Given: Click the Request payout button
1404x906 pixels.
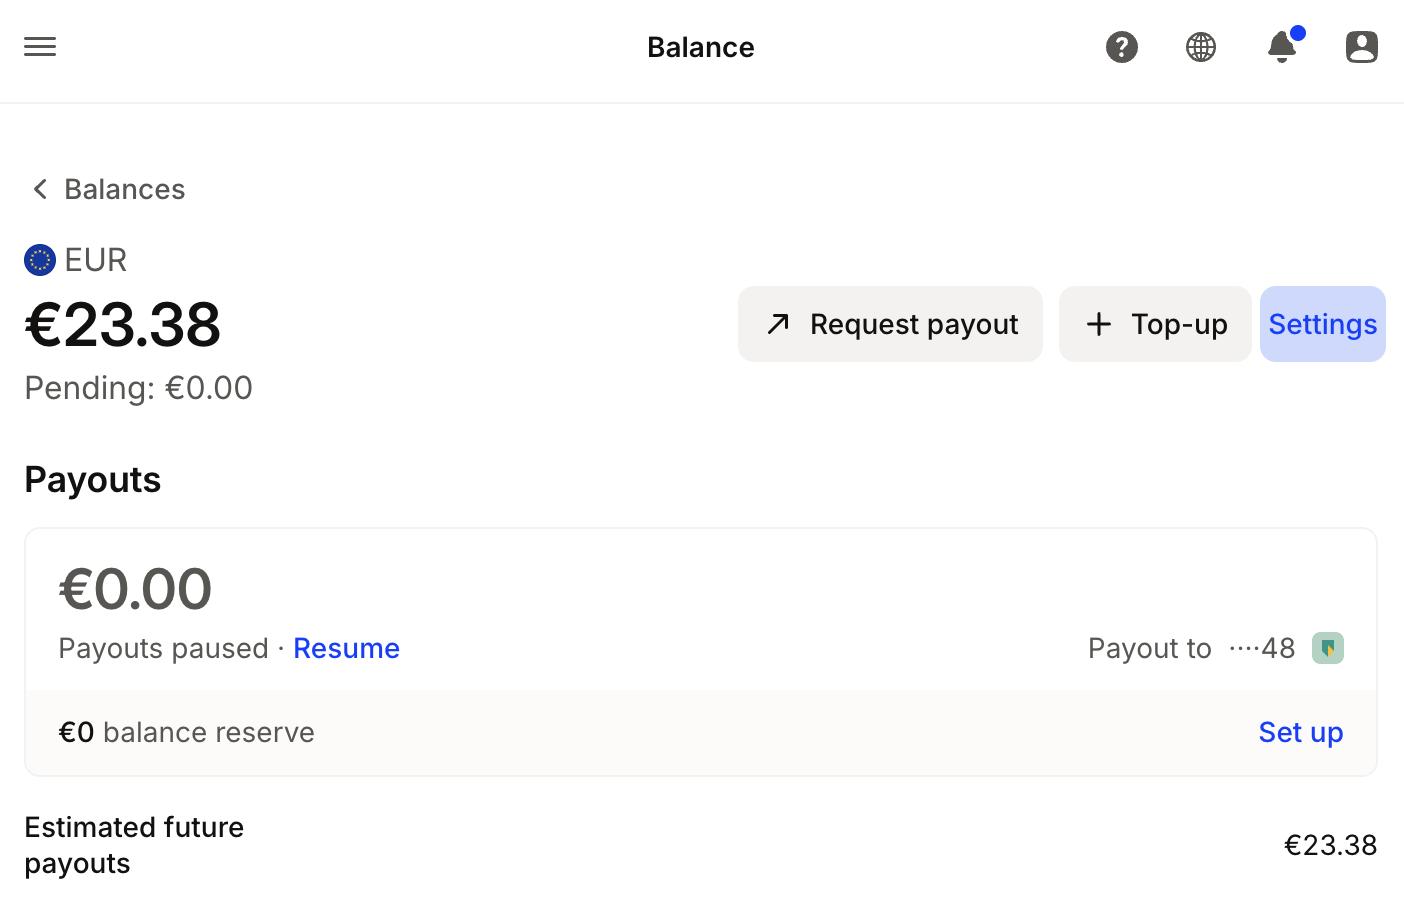Looking at the screenshot, I should [890, 324].
